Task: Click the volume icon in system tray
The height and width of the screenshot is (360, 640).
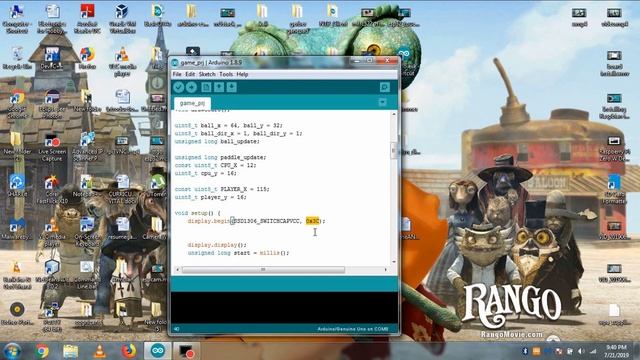Action: point(581,351)
